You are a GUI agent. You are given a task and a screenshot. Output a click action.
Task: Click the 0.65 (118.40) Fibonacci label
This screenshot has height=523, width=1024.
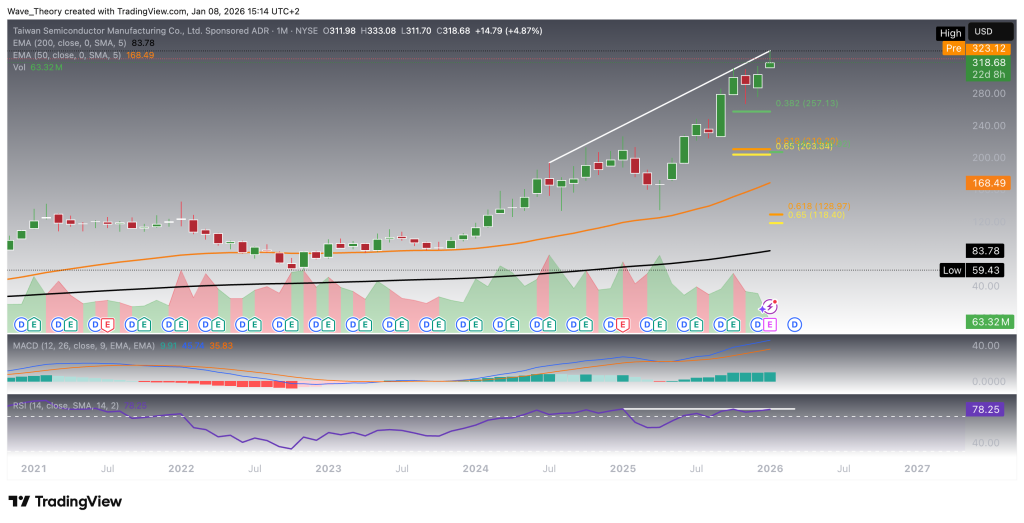coord(818,215)
